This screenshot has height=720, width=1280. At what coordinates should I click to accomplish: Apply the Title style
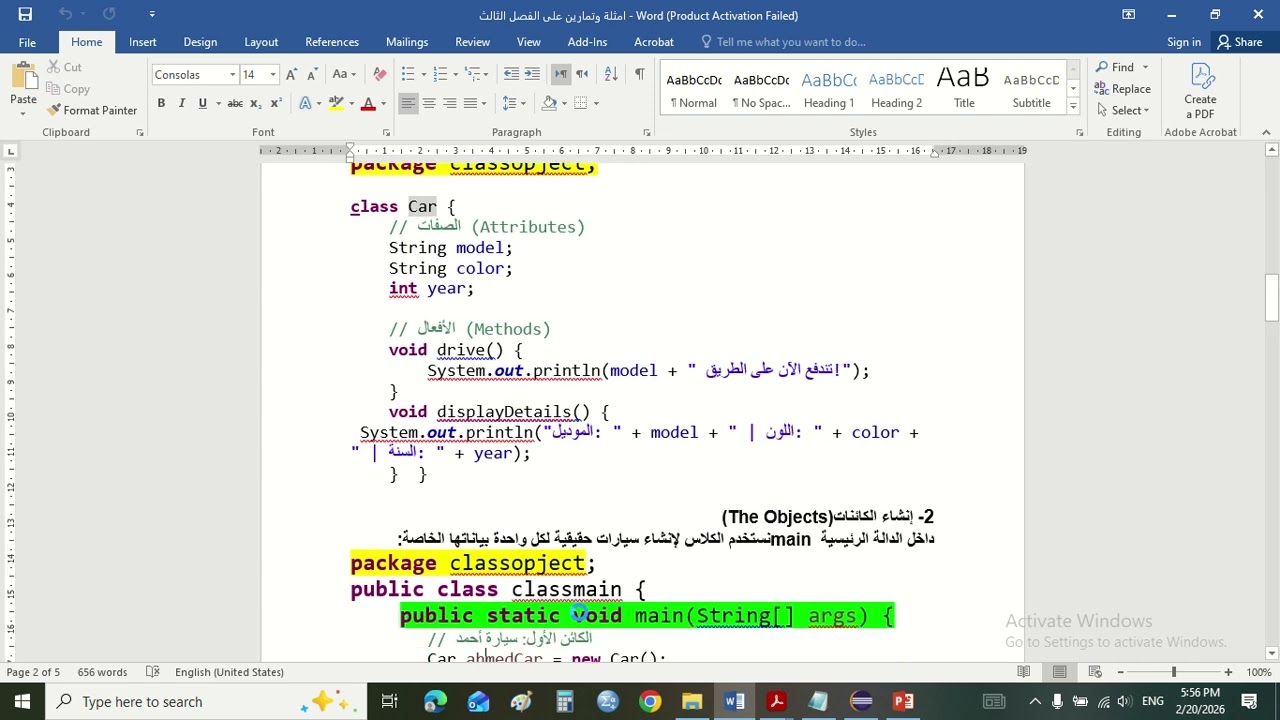point(964,88)
